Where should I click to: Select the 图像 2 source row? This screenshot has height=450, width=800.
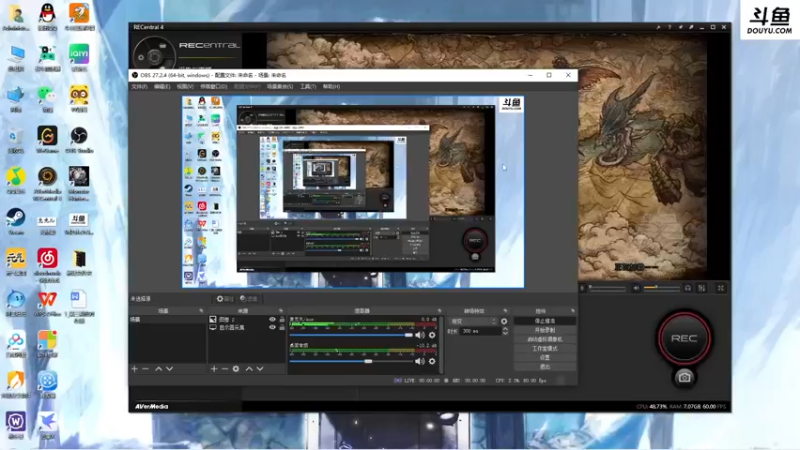pos(246,319)
